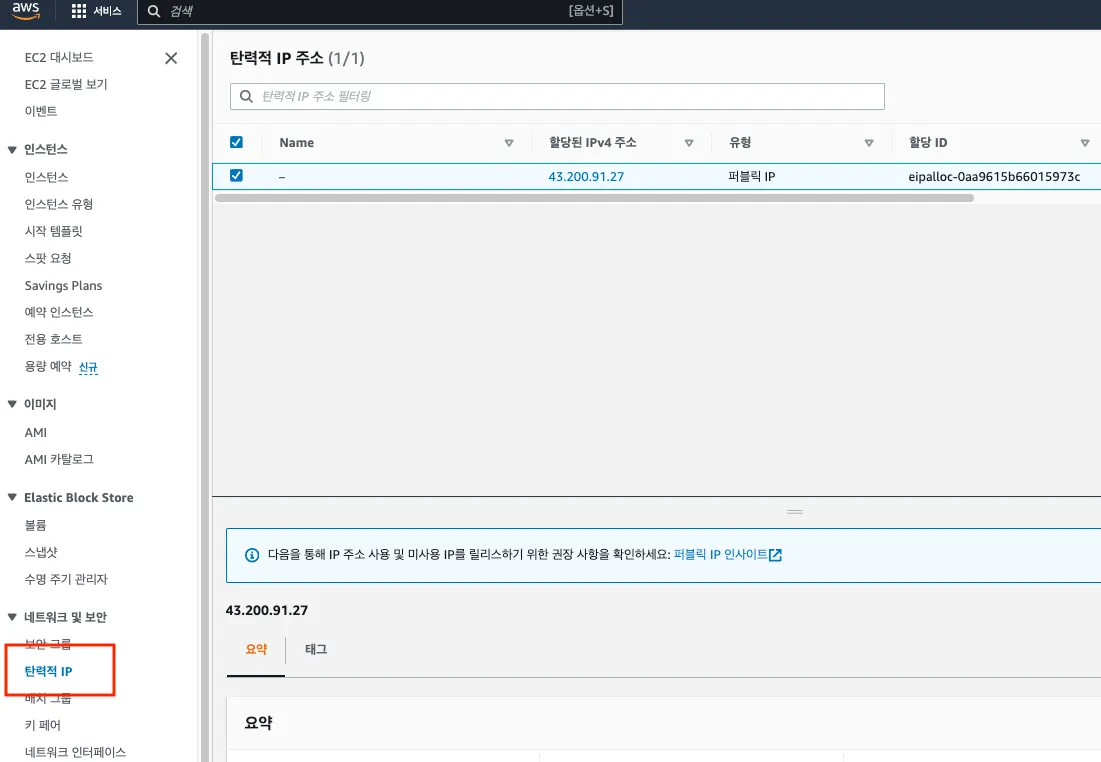
Task: Open 이벤트 in the sidebar
Action: 41,111
